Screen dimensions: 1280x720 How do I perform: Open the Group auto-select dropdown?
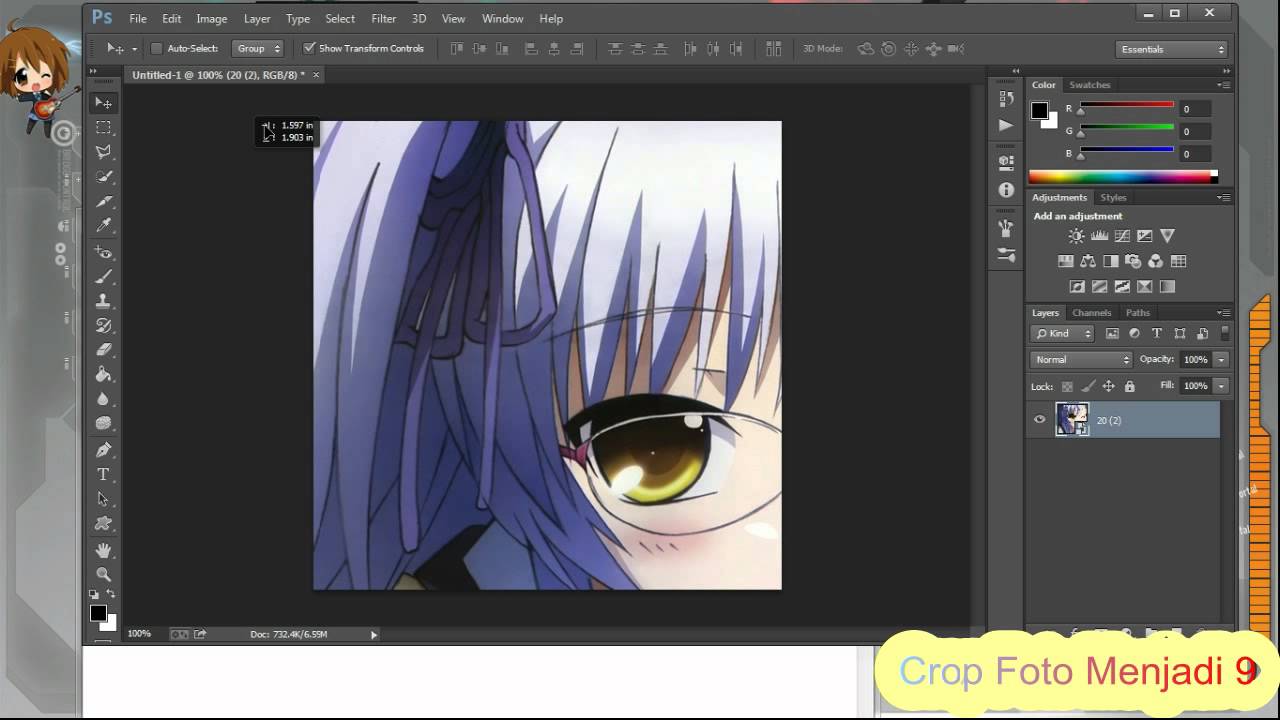click(x=258, y=48)
